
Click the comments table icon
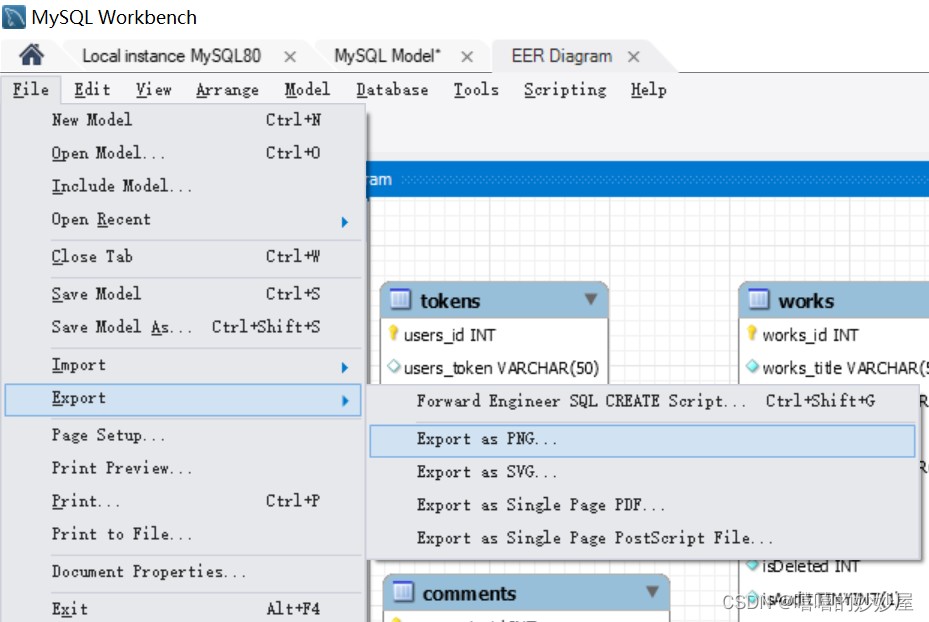pyautogui.click(x=403, y=593)
